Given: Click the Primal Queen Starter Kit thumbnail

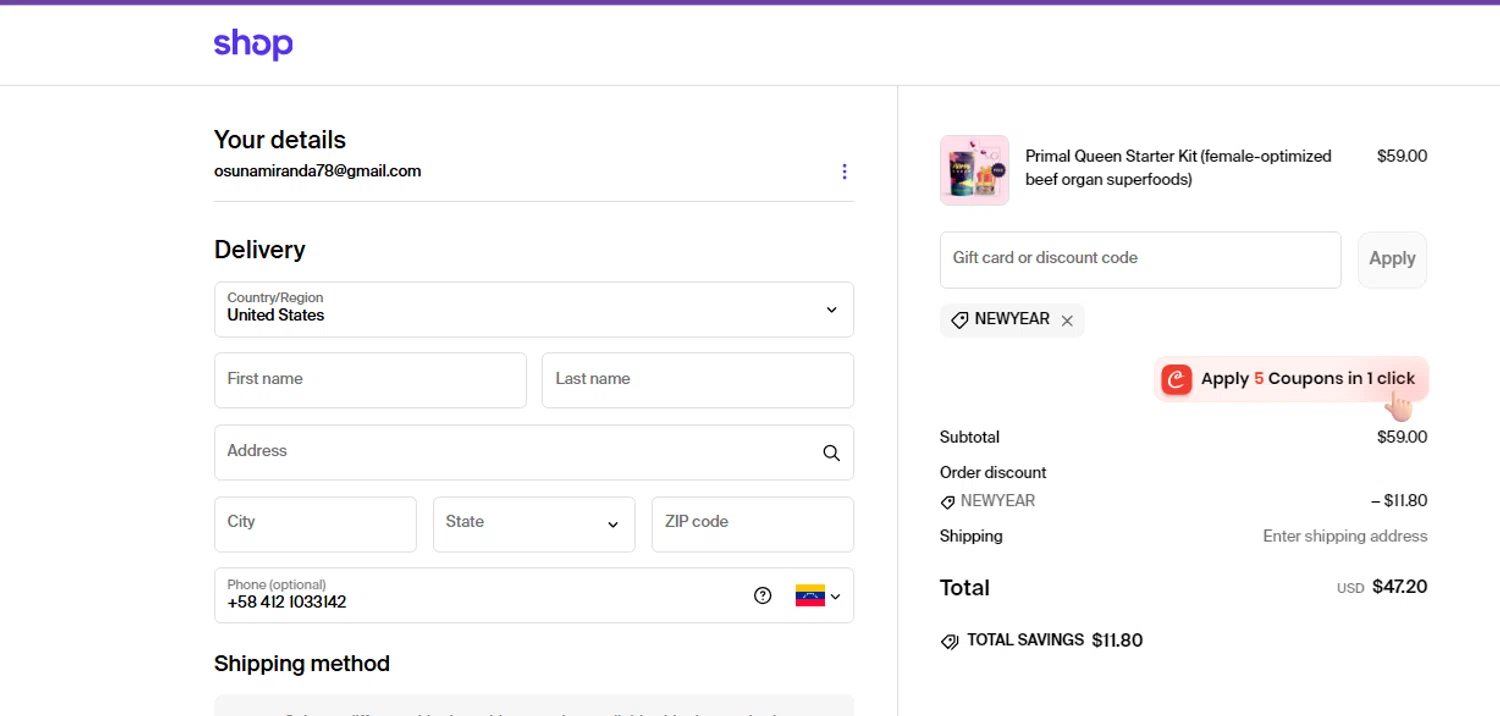Looking at the screenshot, I should [974, 170].
